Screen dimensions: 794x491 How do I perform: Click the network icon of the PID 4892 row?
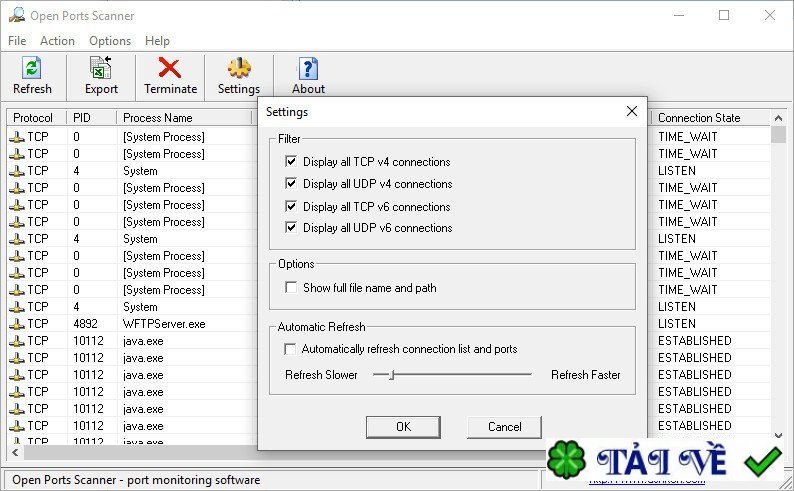[x=17, y=324]
